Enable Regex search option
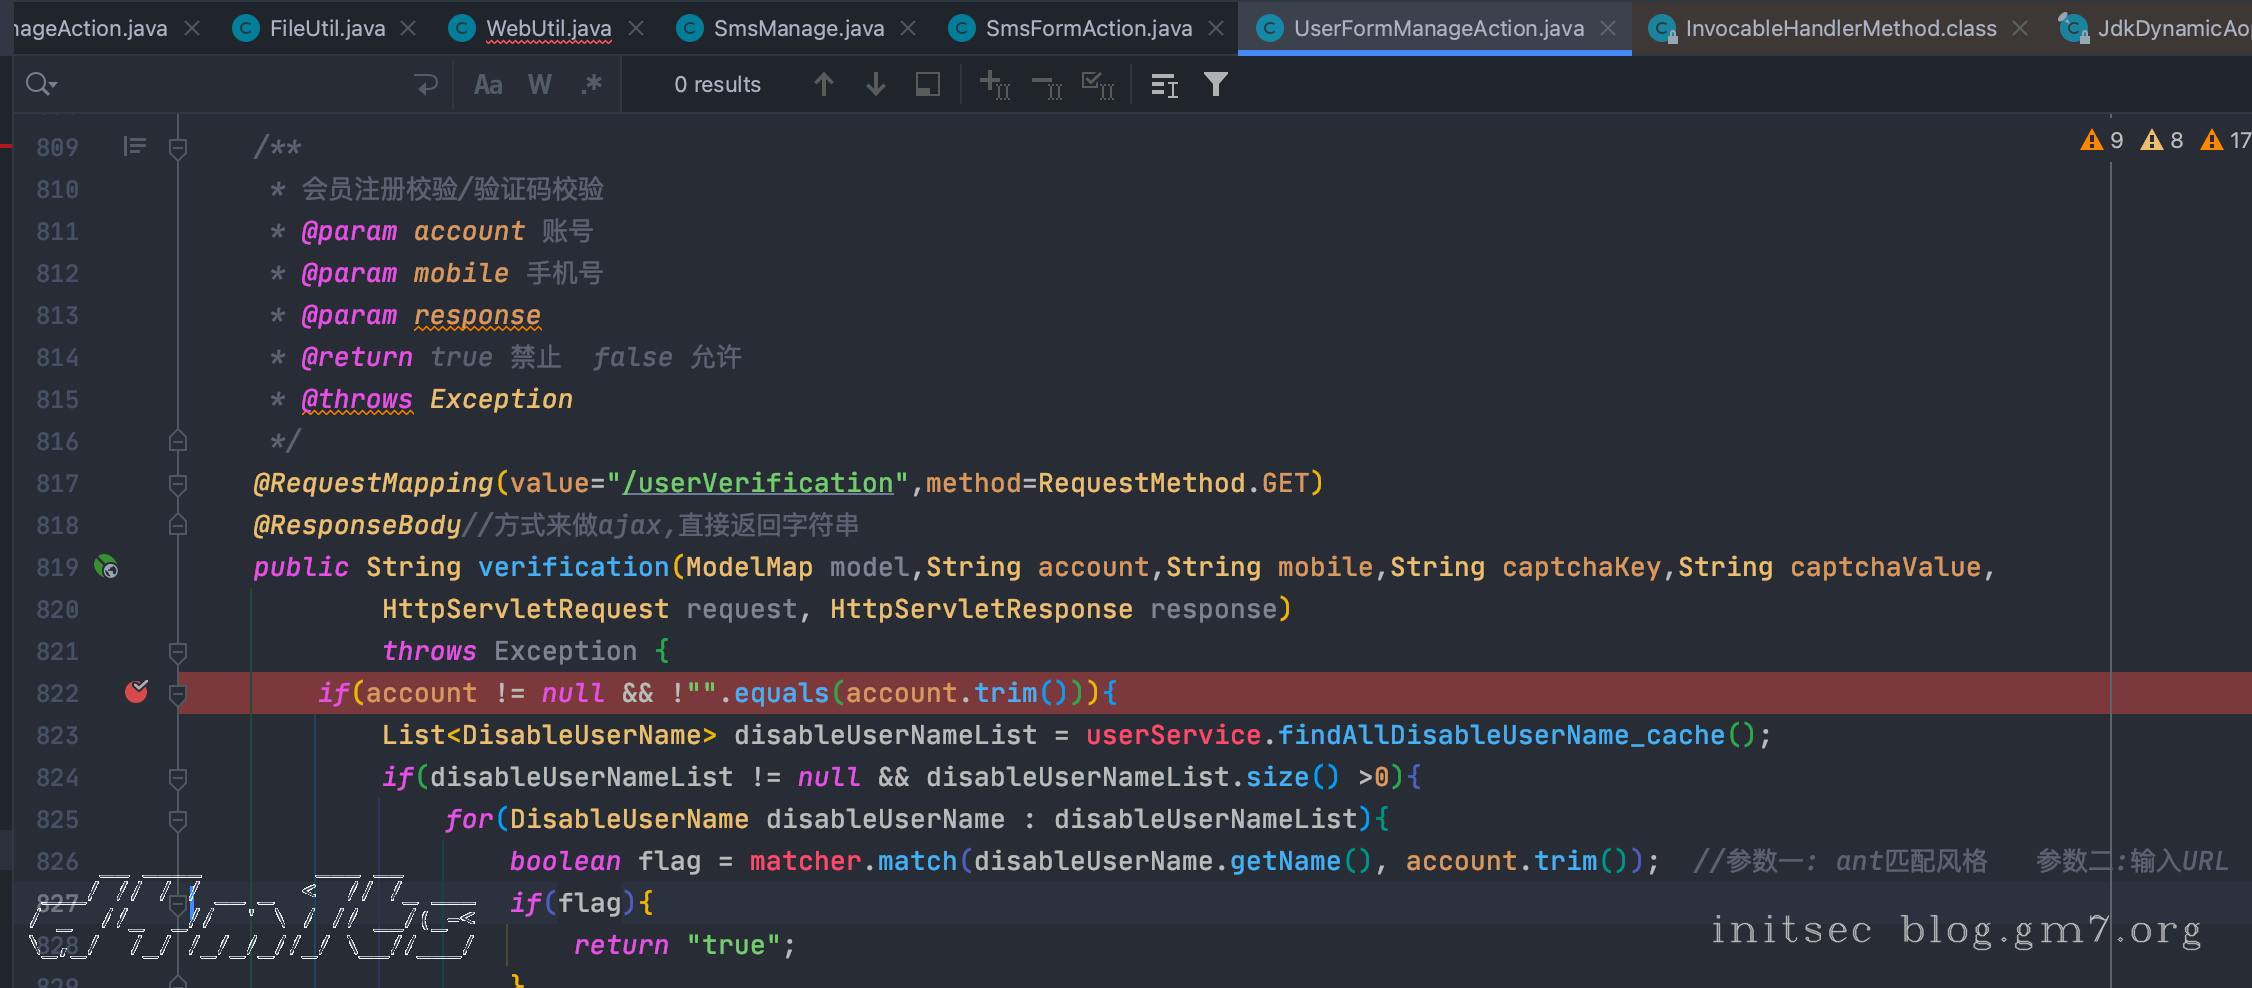The width and height of the screenshot is (2252, 988). pyautogui.click(x=592, y=85)
